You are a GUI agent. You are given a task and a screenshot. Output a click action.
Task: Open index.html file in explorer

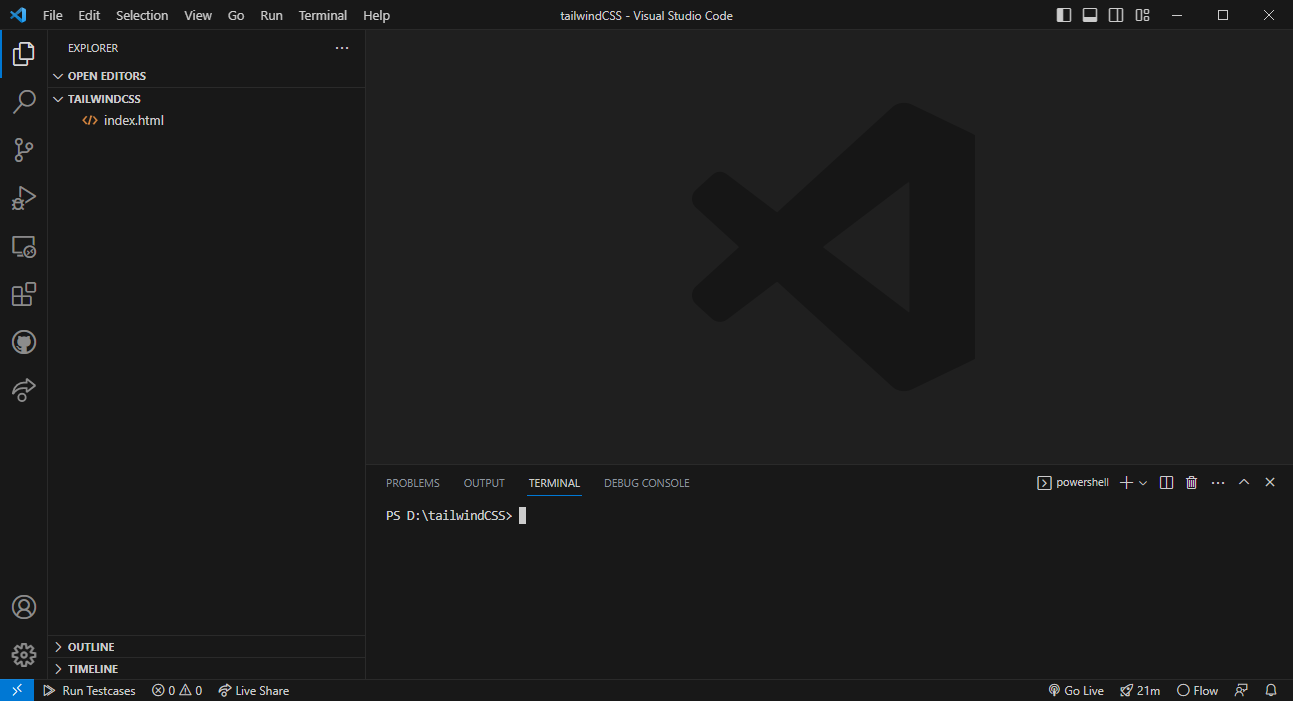(133, 120)
